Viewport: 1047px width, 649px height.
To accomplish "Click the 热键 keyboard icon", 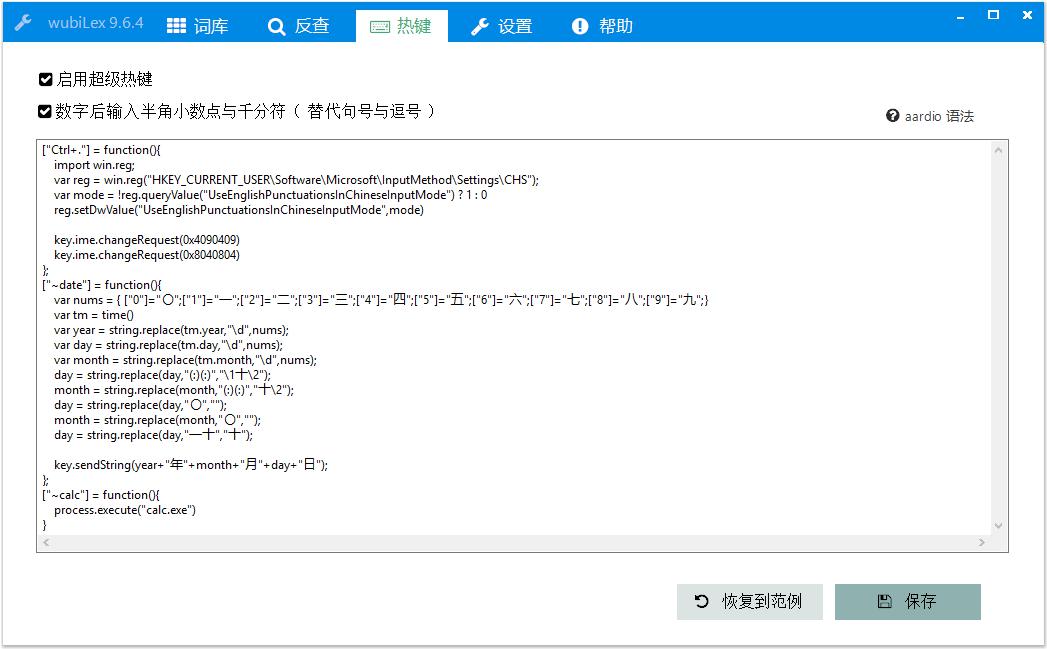I will pos(383,26).
